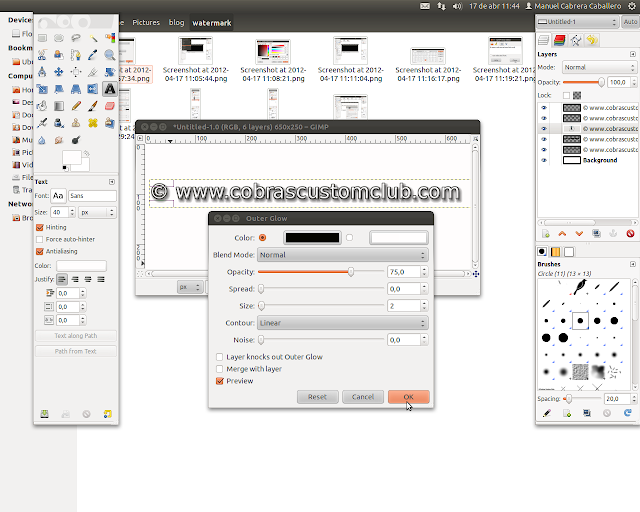Click Reset in Outer Glow dialog
Viewport: 640px width, 512px height.
(318, 396)
